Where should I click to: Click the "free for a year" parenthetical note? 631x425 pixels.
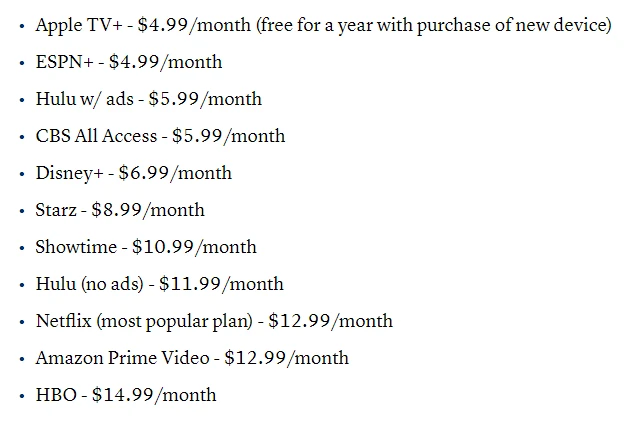coord(434,25)
